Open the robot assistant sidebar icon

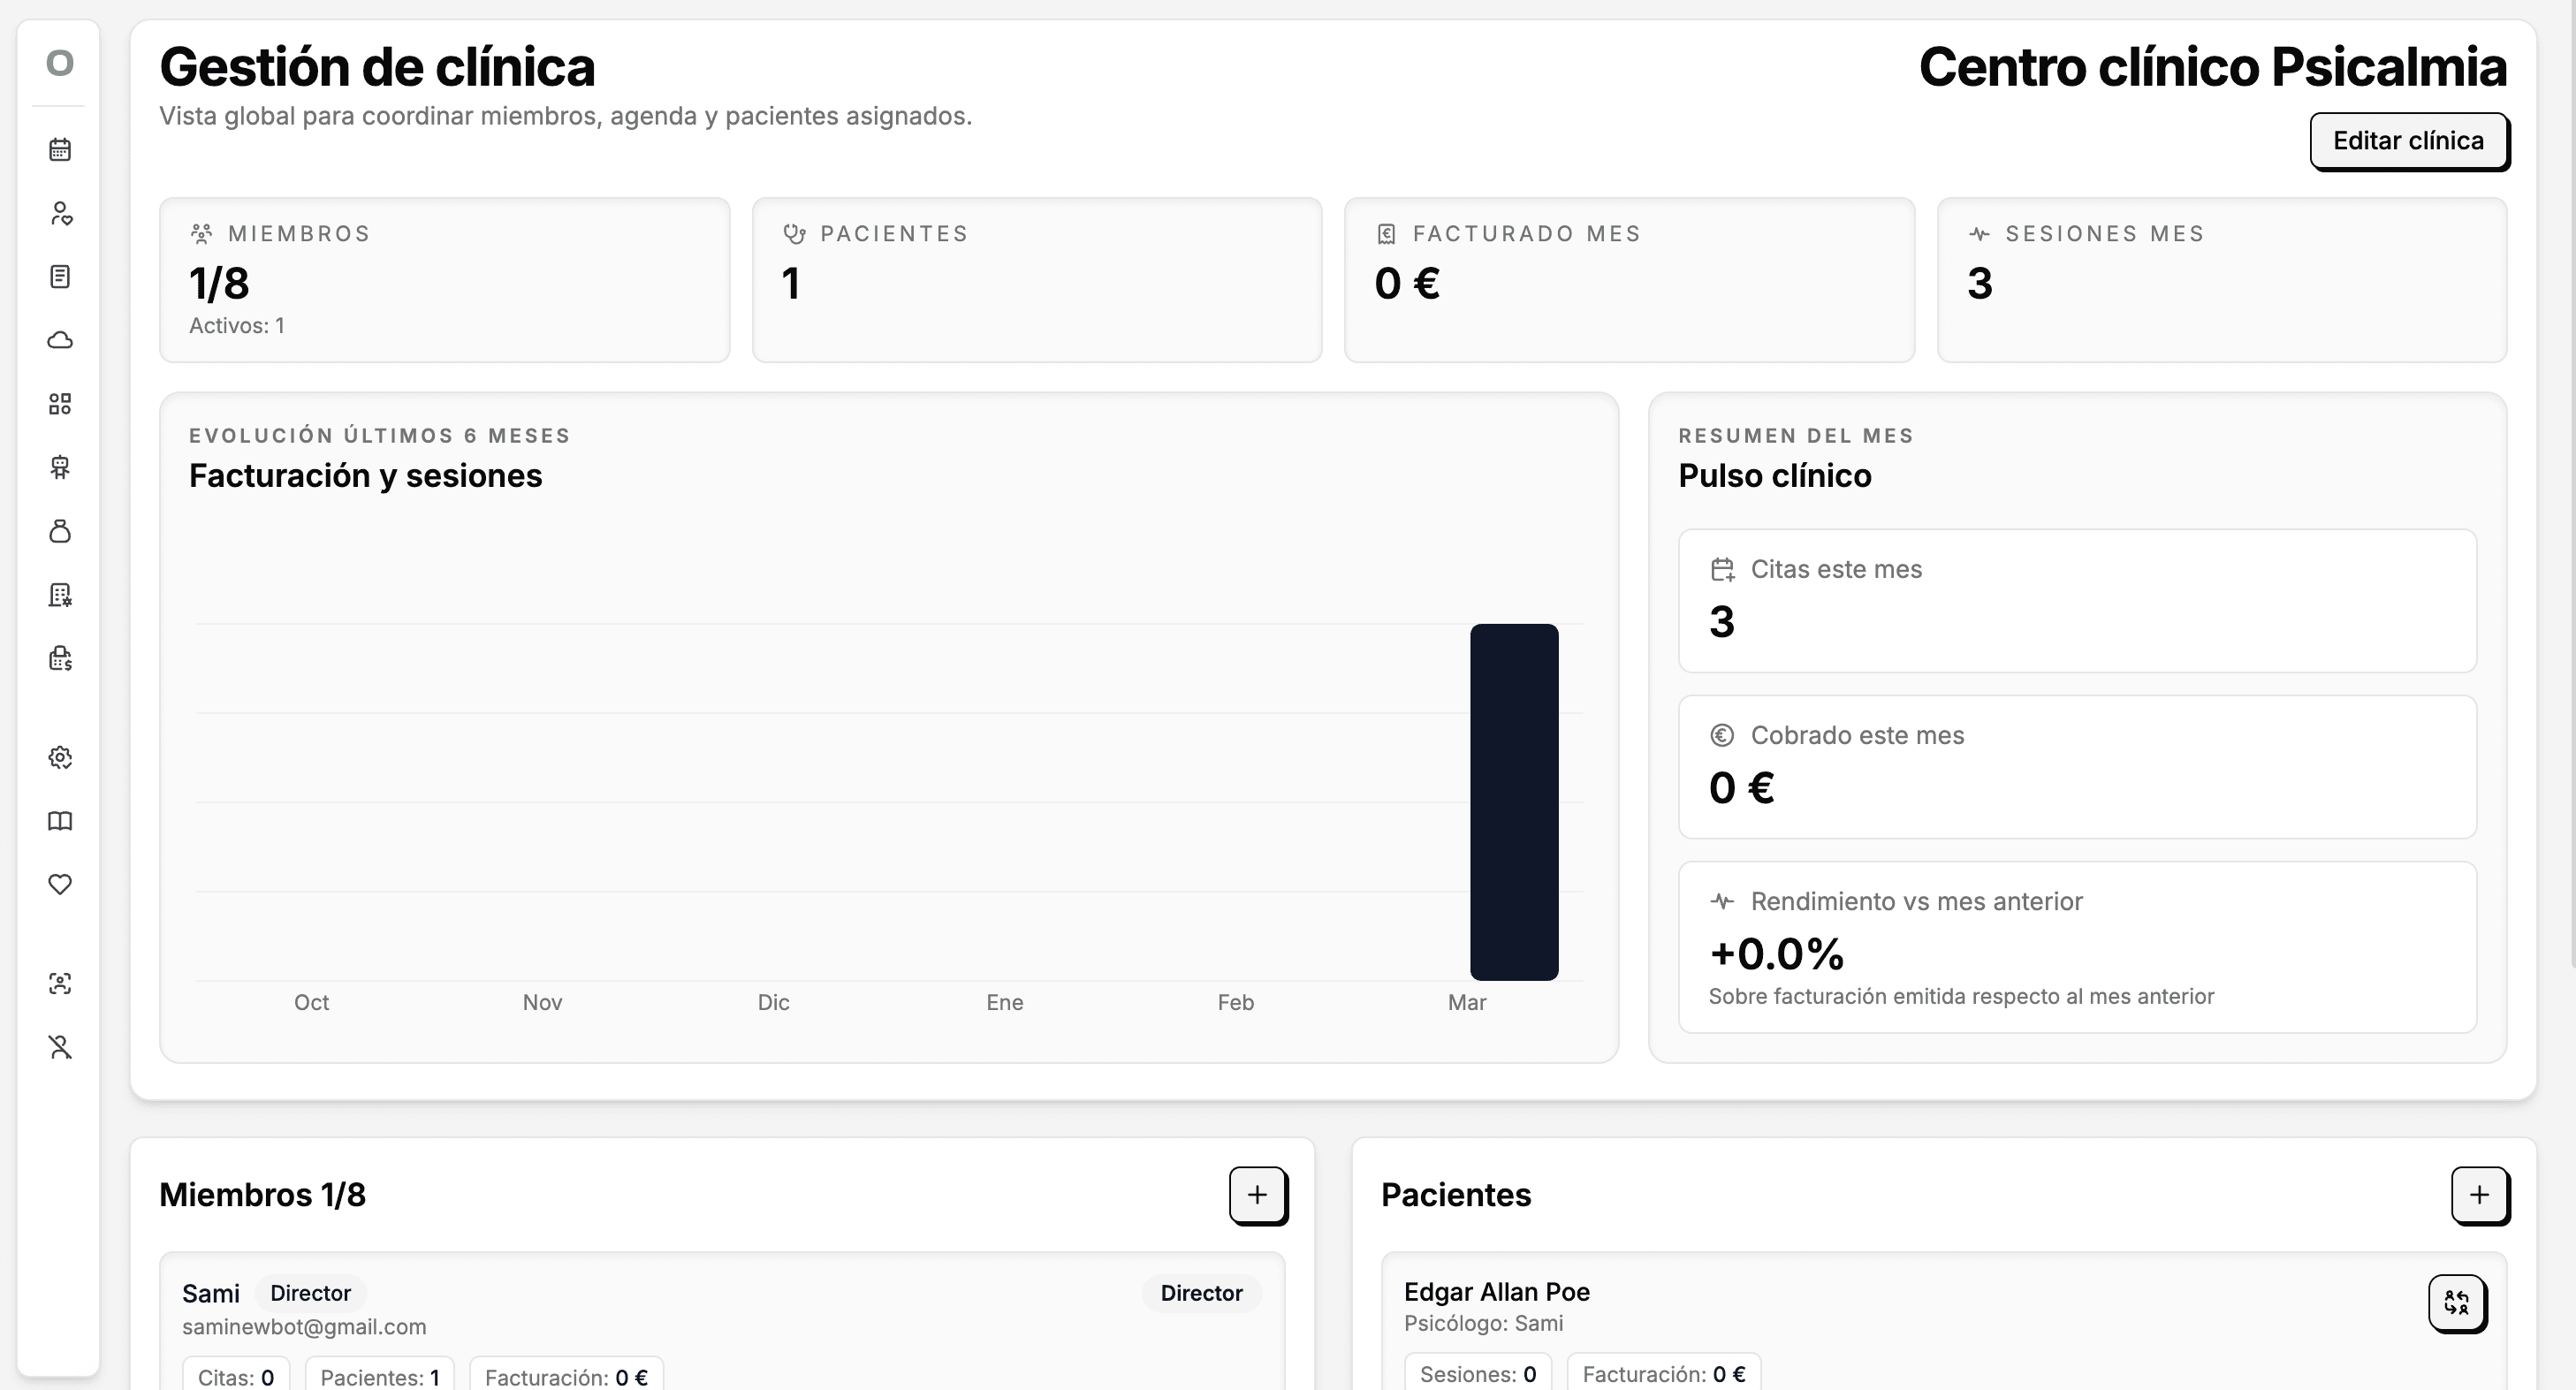point(60,467)
